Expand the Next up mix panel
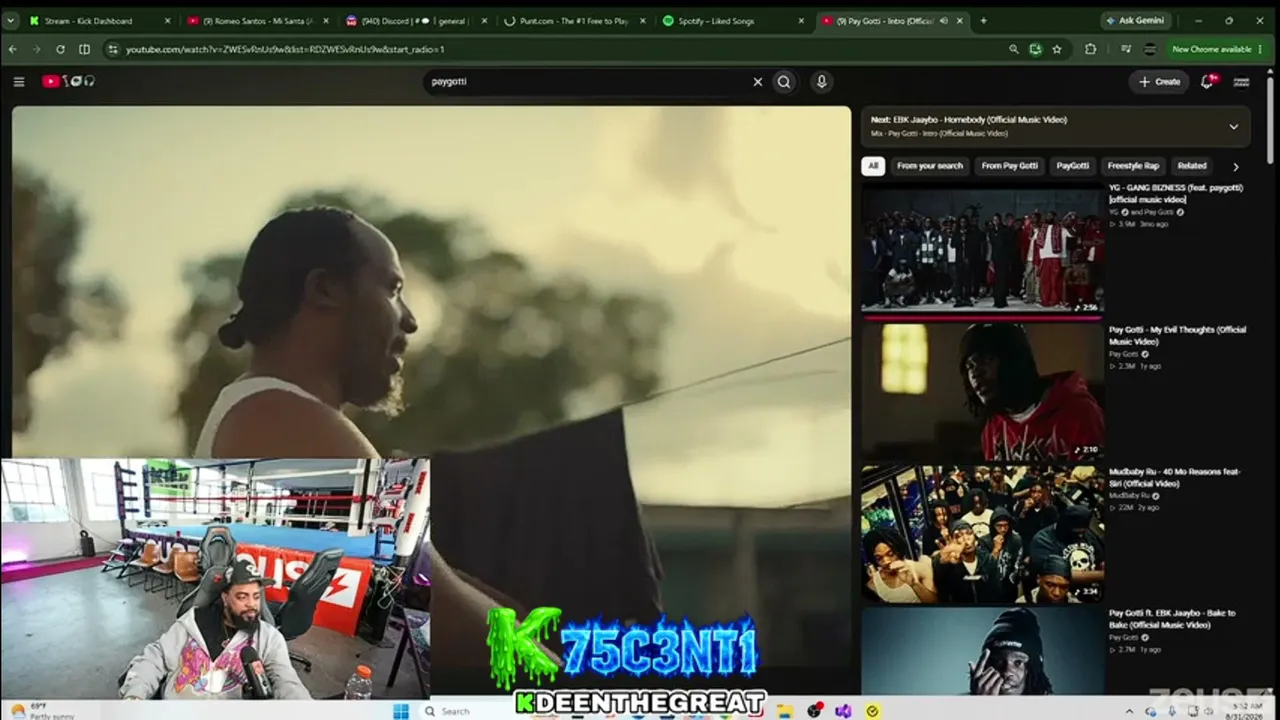 click(x=1233, y=127)
